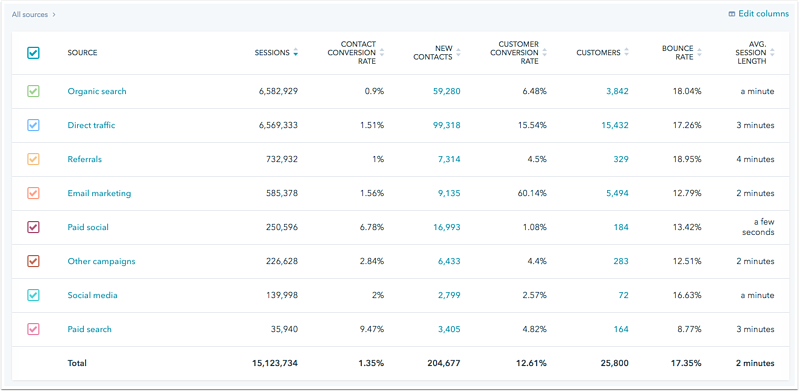Sort by Customers column arrows
Screen dimensions: 799x391
pyautogui.click(x=626, y=53)
